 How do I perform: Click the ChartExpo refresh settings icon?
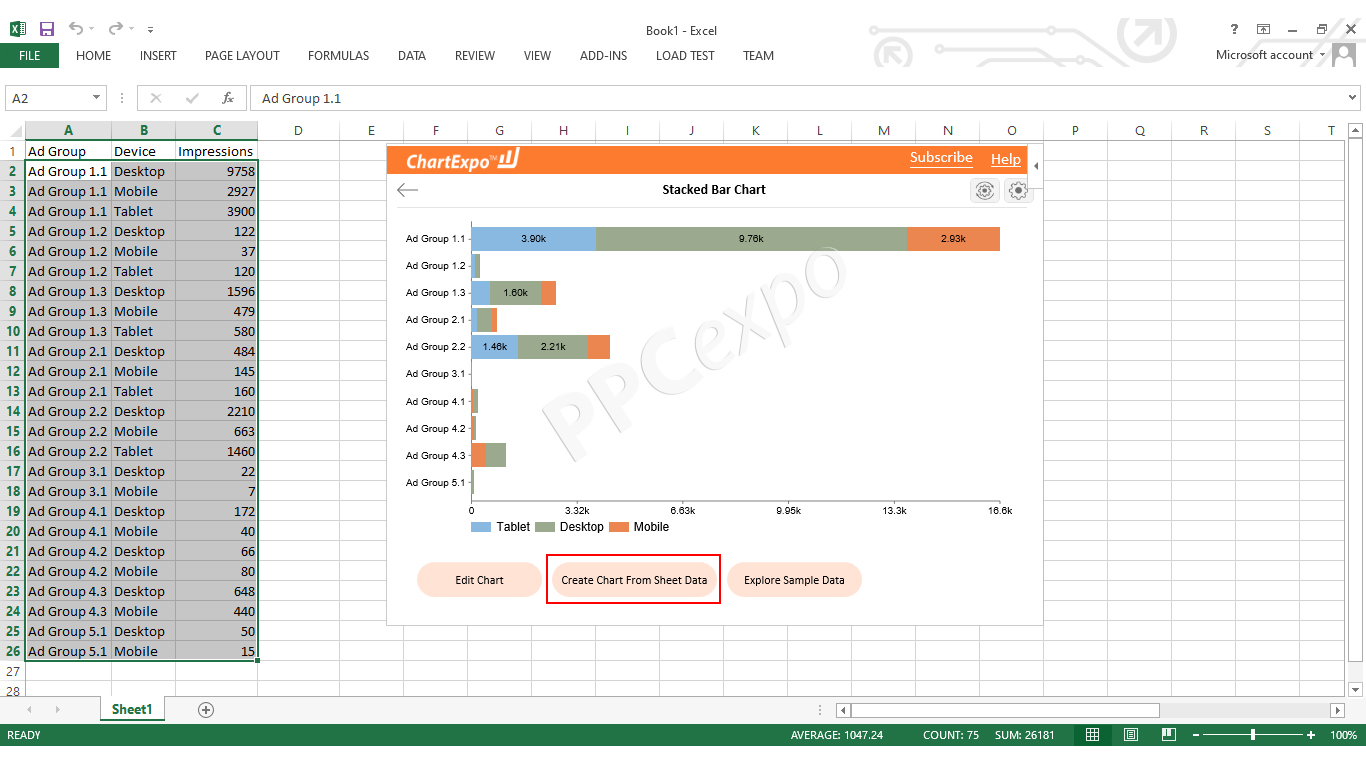(x=984, y=190)
